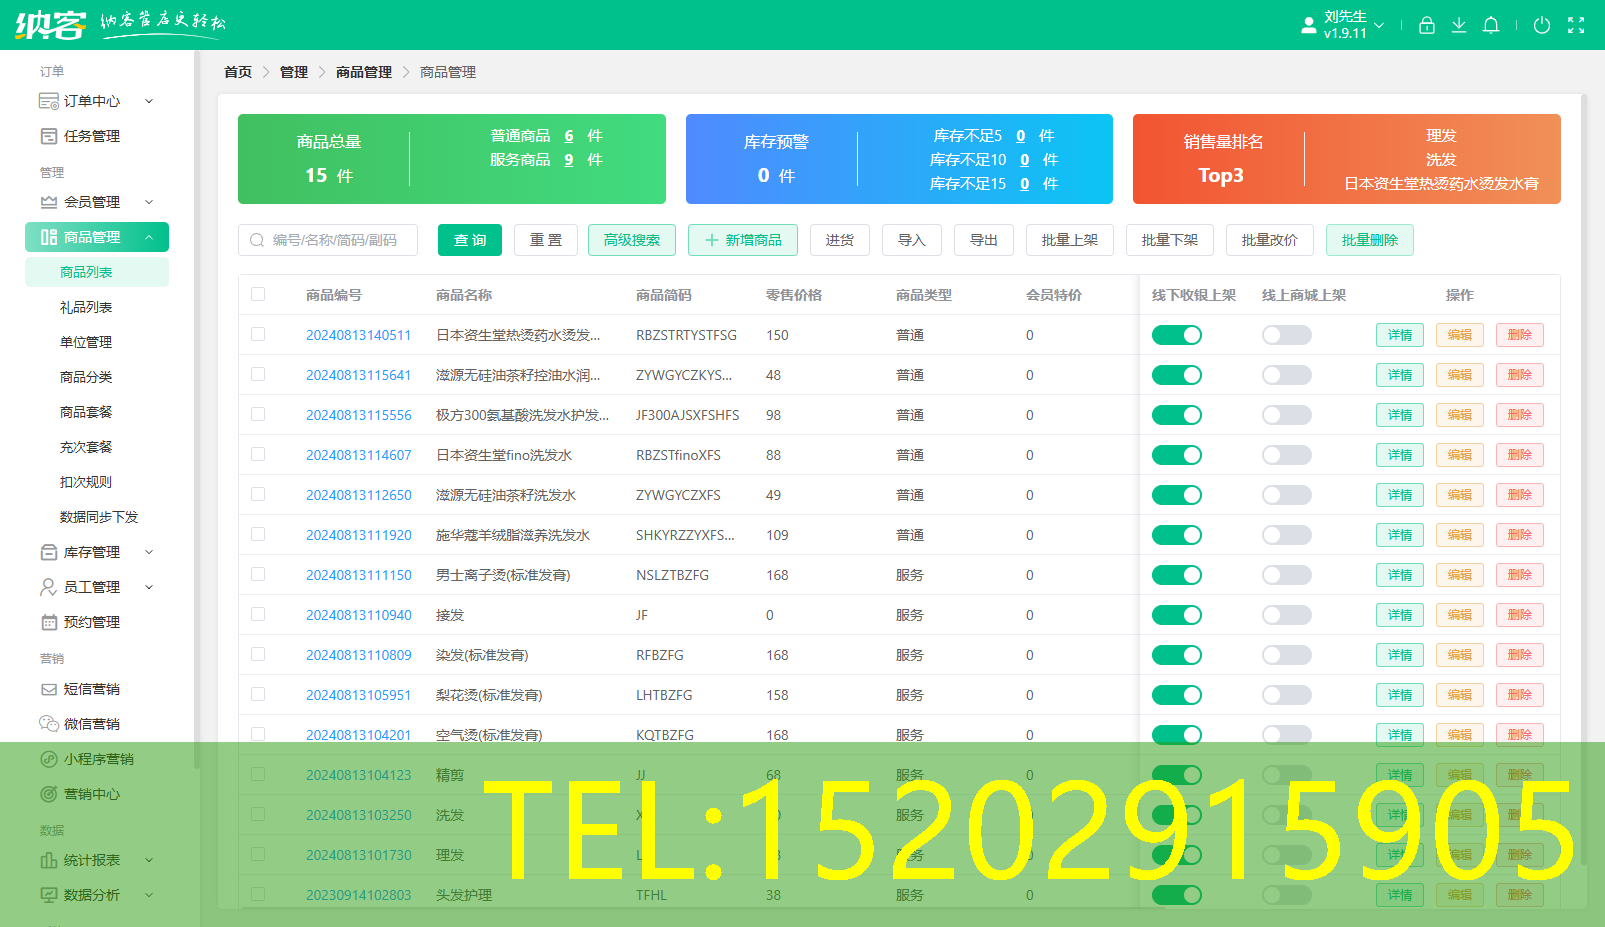Viewport: 1605px width, 927px height.
Task: Open the notification bell
Action: point(1491,25)
